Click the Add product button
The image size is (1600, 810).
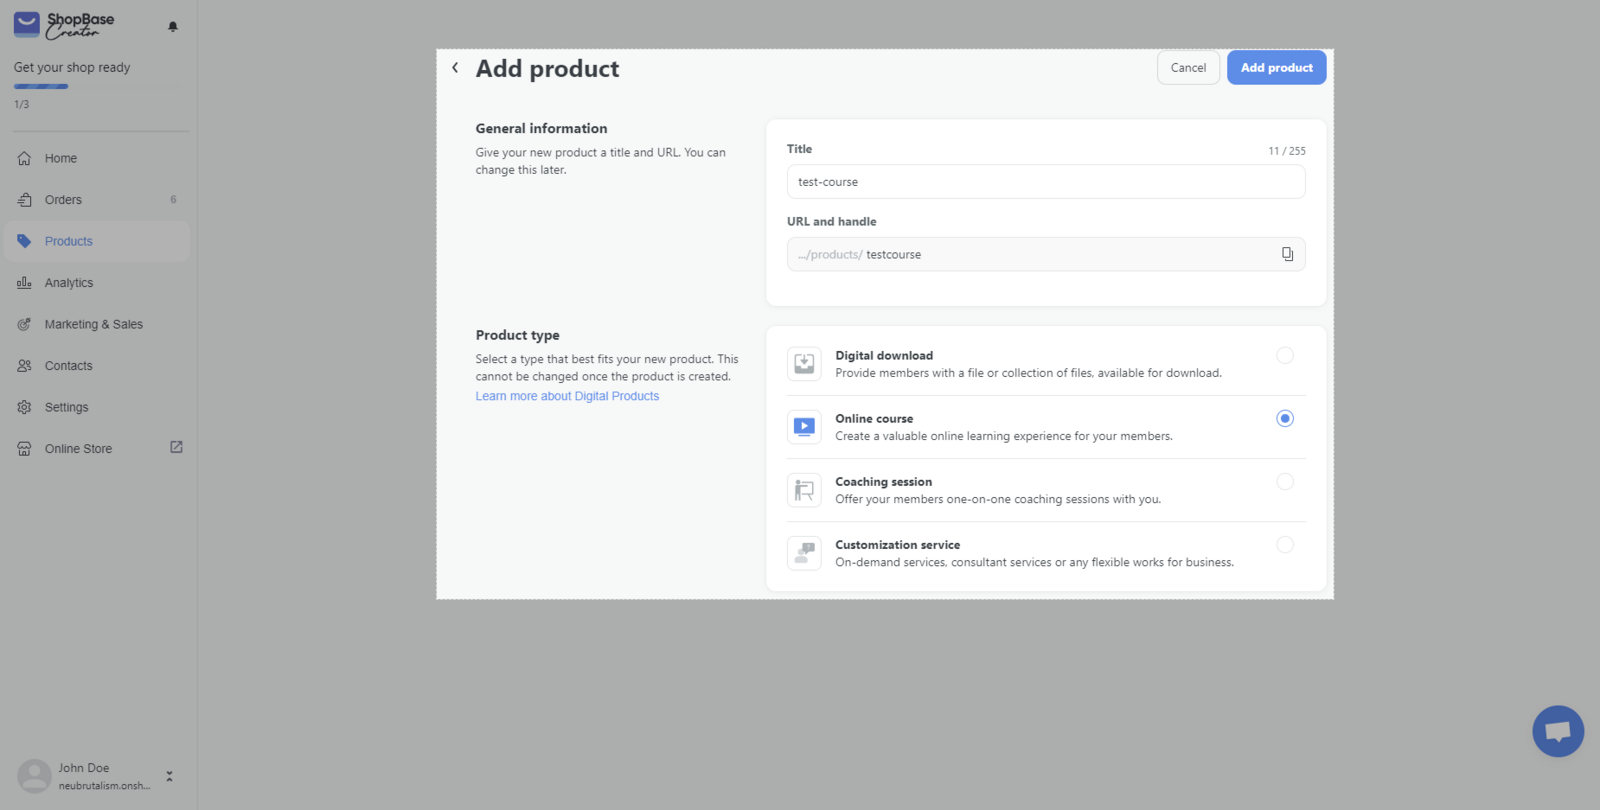coord(1277,68)
